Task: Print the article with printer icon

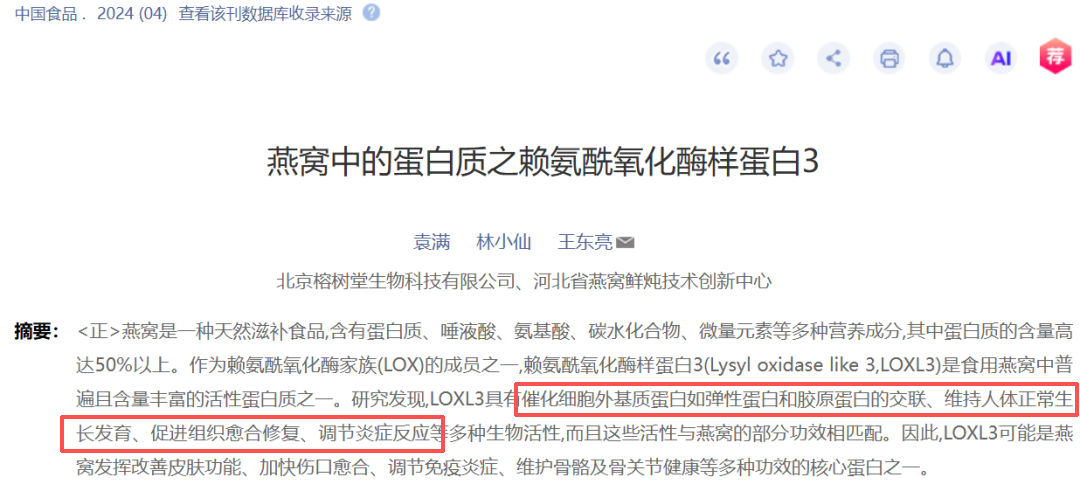Action: pyautogui.click(x=889, y=59)
